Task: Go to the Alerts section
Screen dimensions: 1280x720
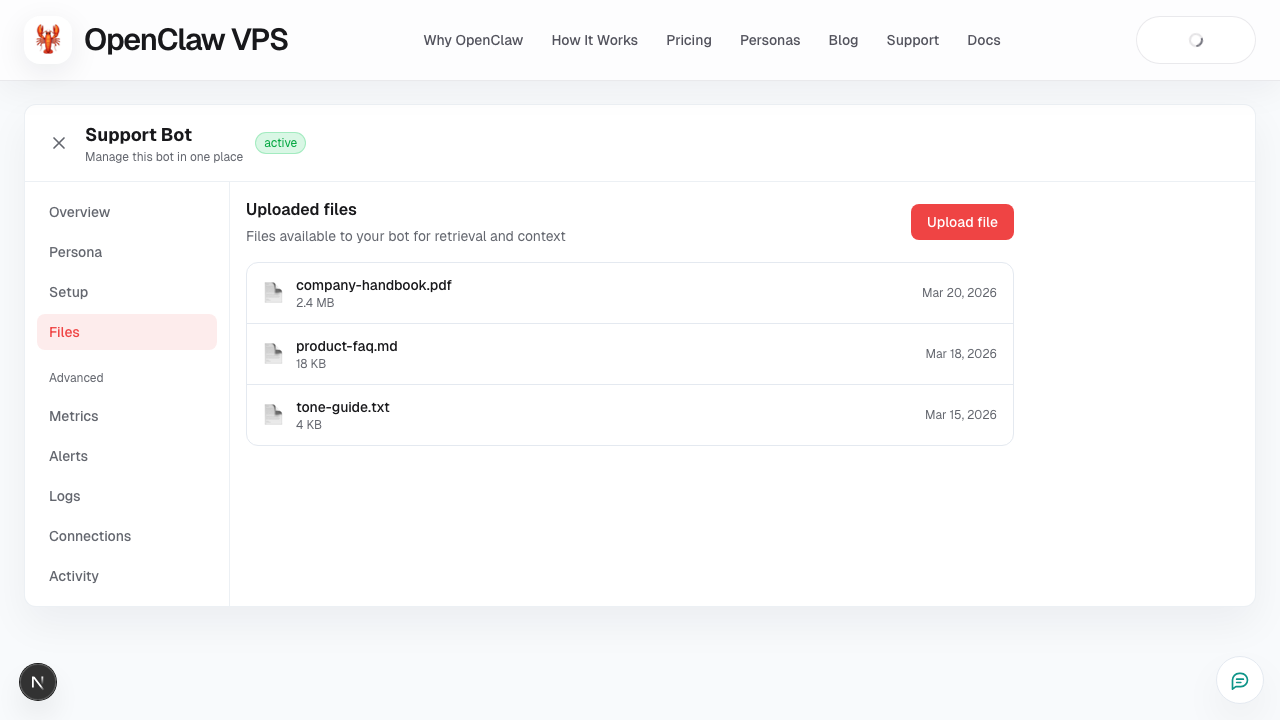Action: point(68,456)
